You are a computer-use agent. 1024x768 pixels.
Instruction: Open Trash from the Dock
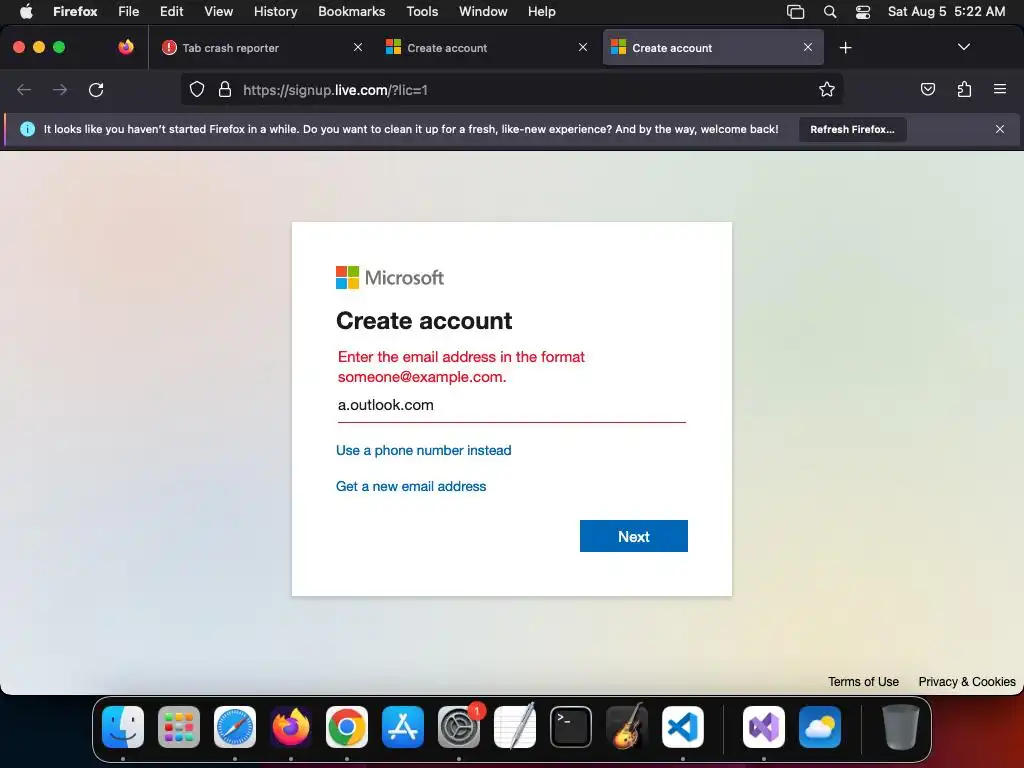901,727
